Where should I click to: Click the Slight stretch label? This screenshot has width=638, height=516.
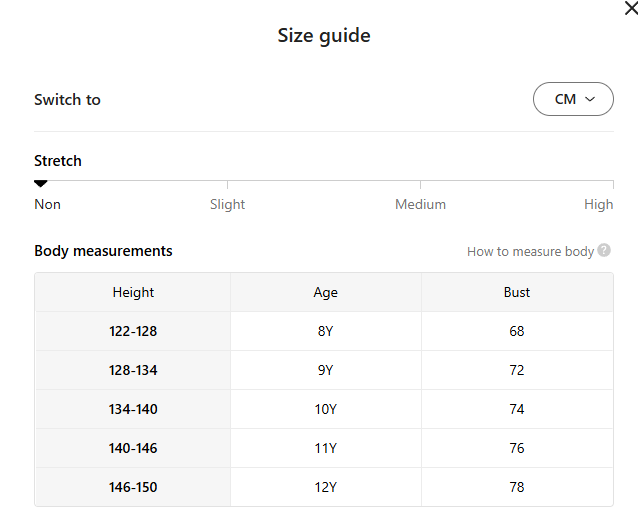(x=227, y=204)
